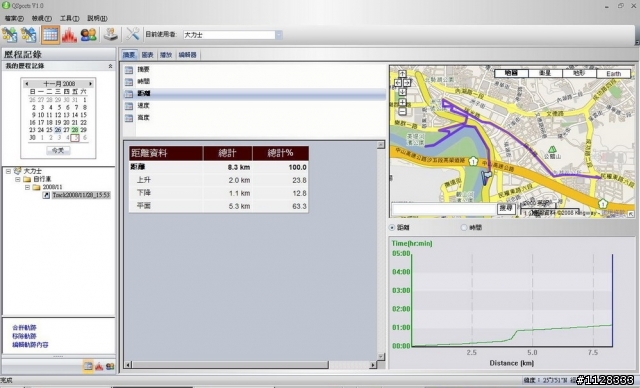Zoom in map with plus button

402,102
